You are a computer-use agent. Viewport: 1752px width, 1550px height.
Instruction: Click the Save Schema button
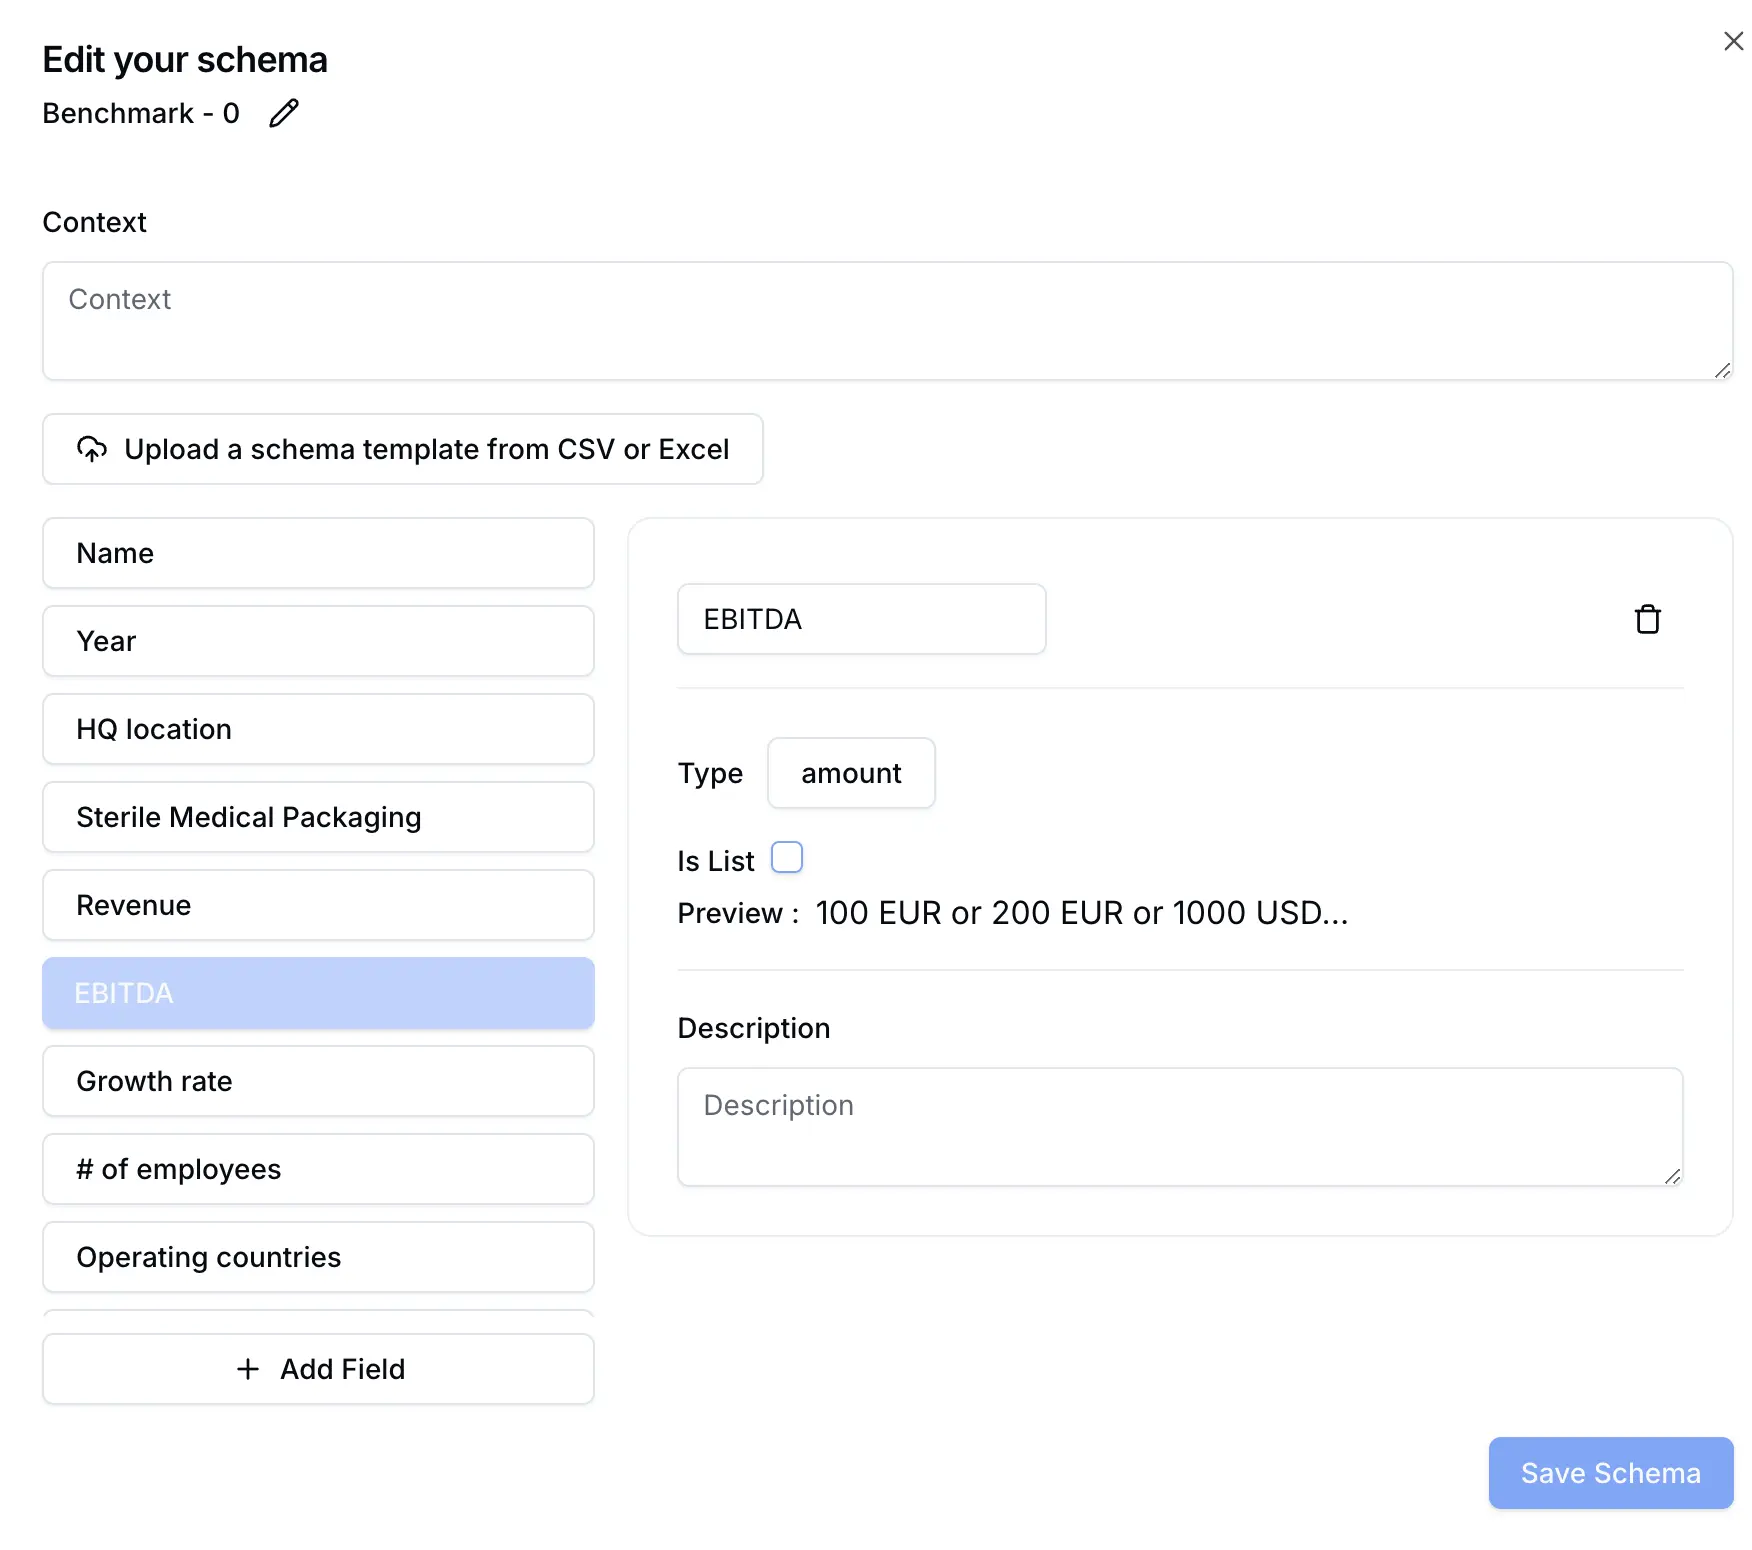1610,1472
